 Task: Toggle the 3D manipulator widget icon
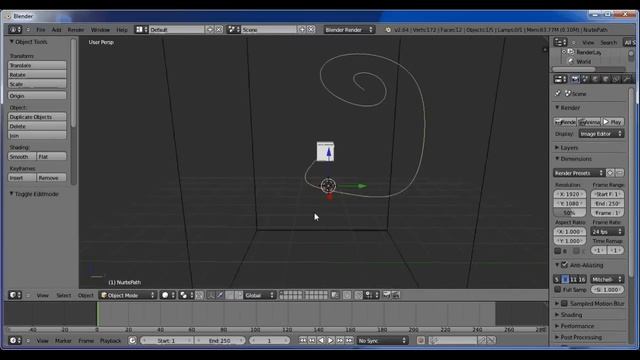pos(211,295)
